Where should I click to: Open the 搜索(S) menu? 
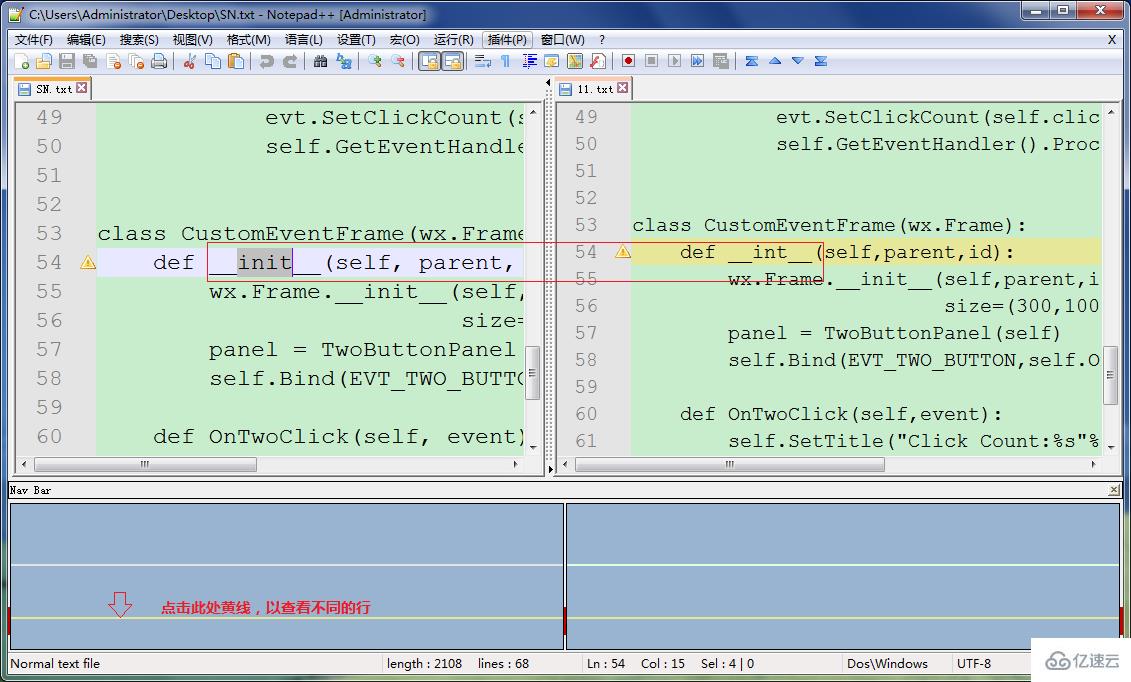139,40
